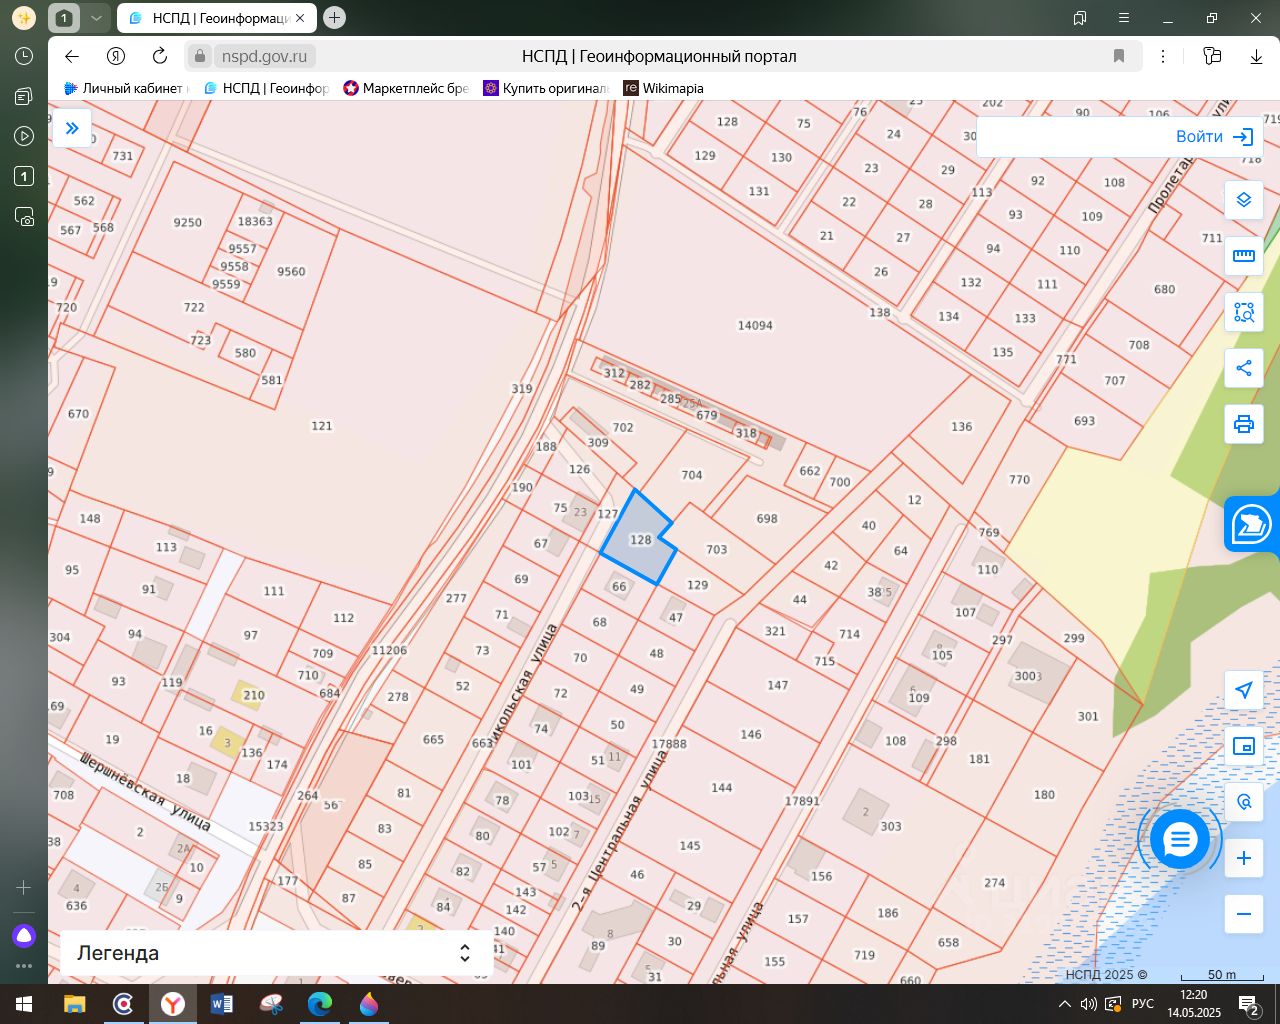Open Alice assistant in browser sidebar
Viewport: 1280px width, 1024px height.
pos(24,936)
